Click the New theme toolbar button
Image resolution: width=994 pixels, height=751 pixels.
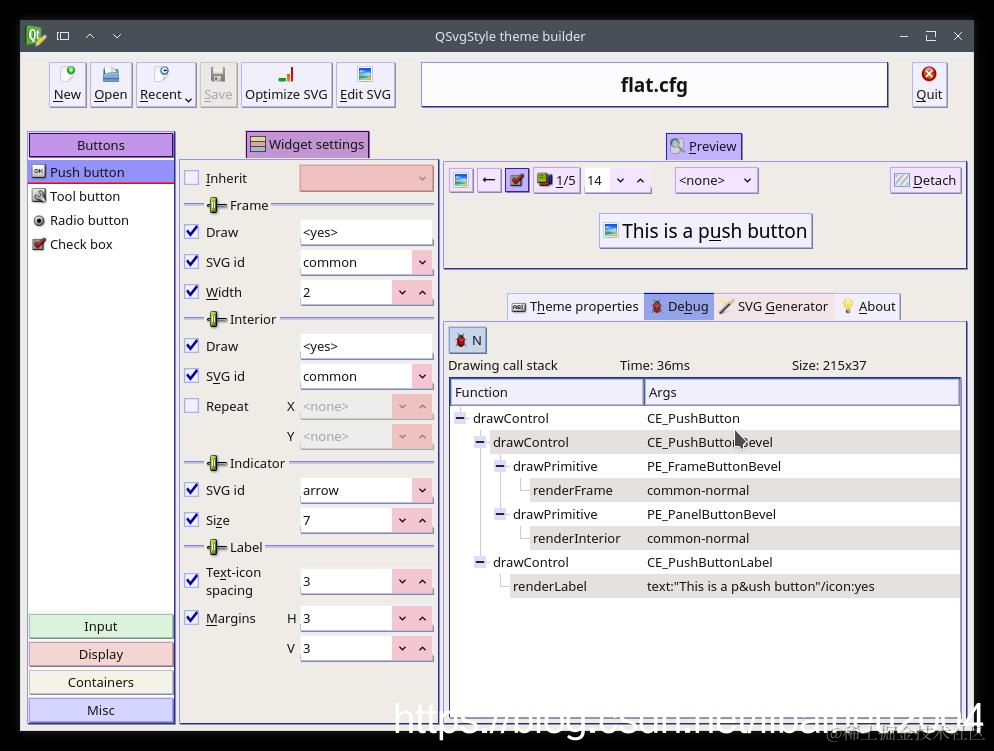coord(67,85)
